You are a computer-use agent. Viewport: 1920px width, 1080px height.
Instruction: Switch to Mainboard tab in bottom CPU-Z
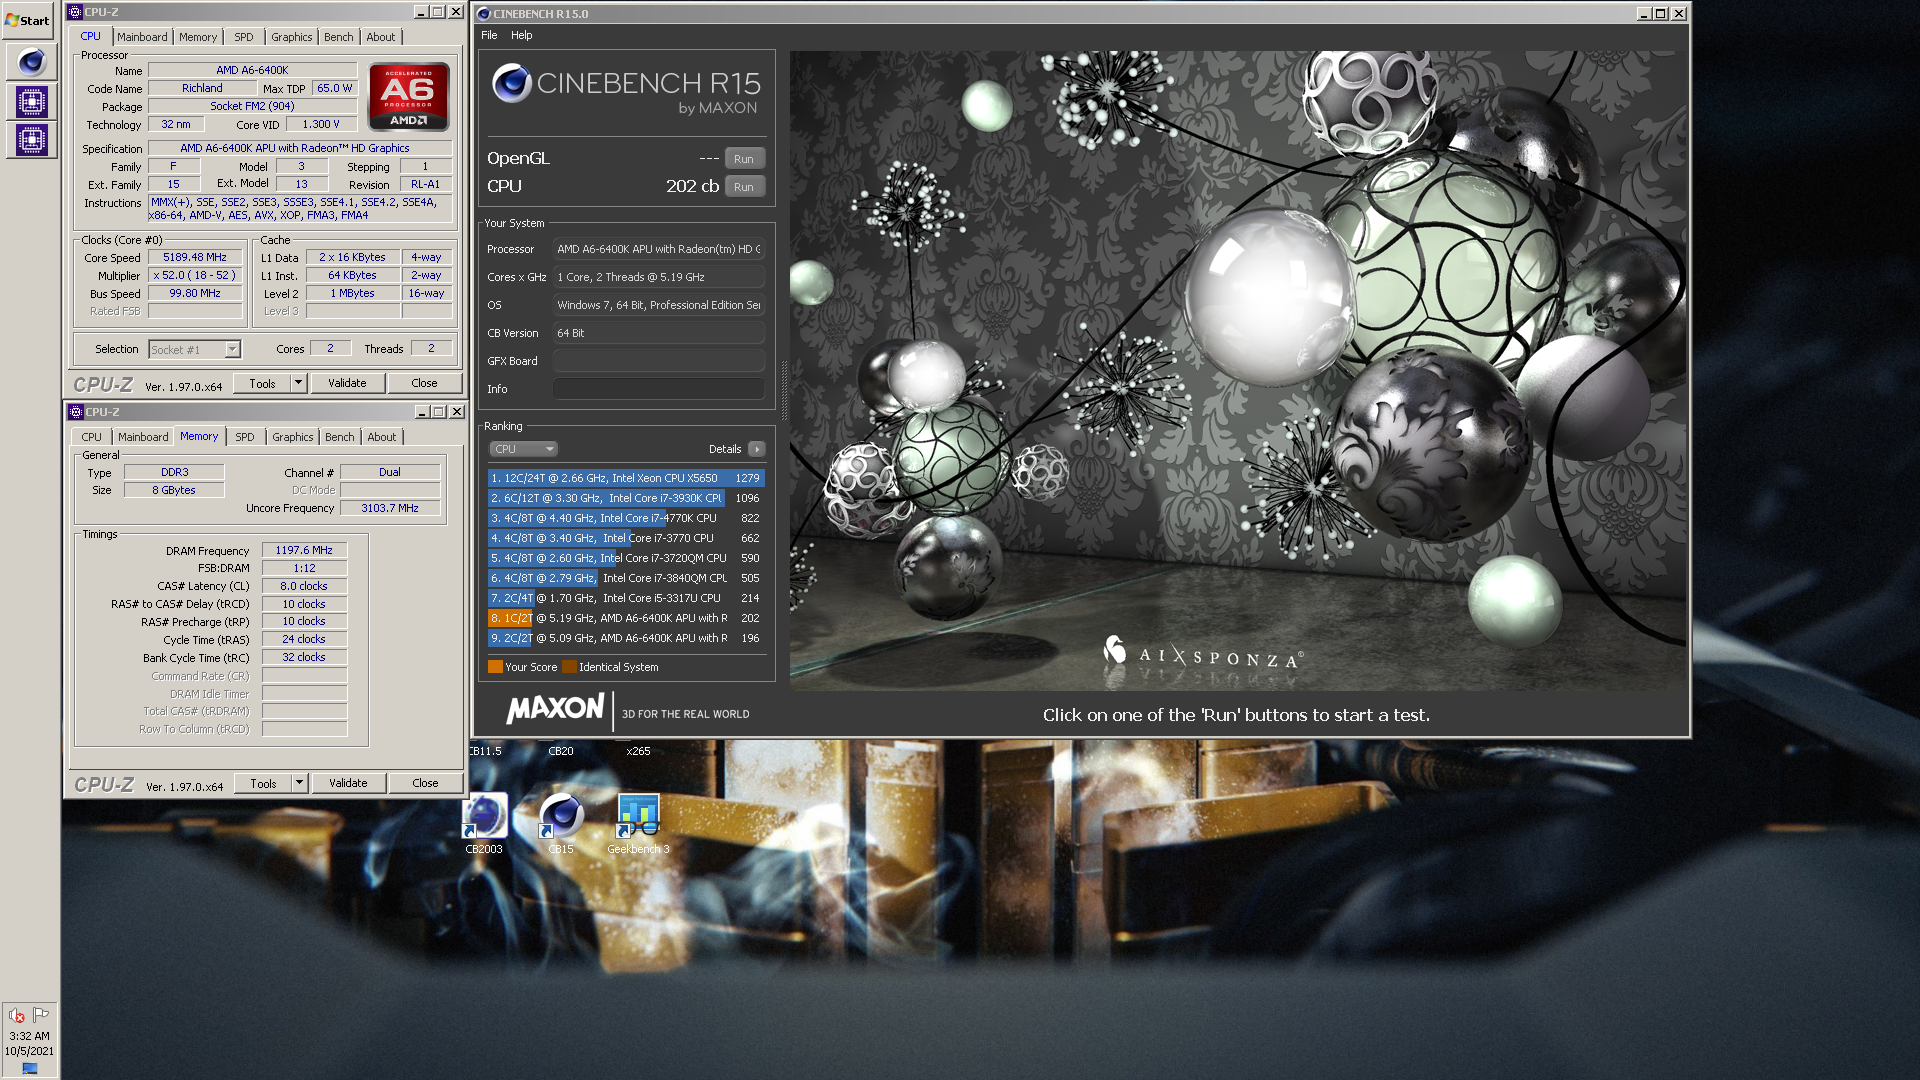tap(143, 437)
